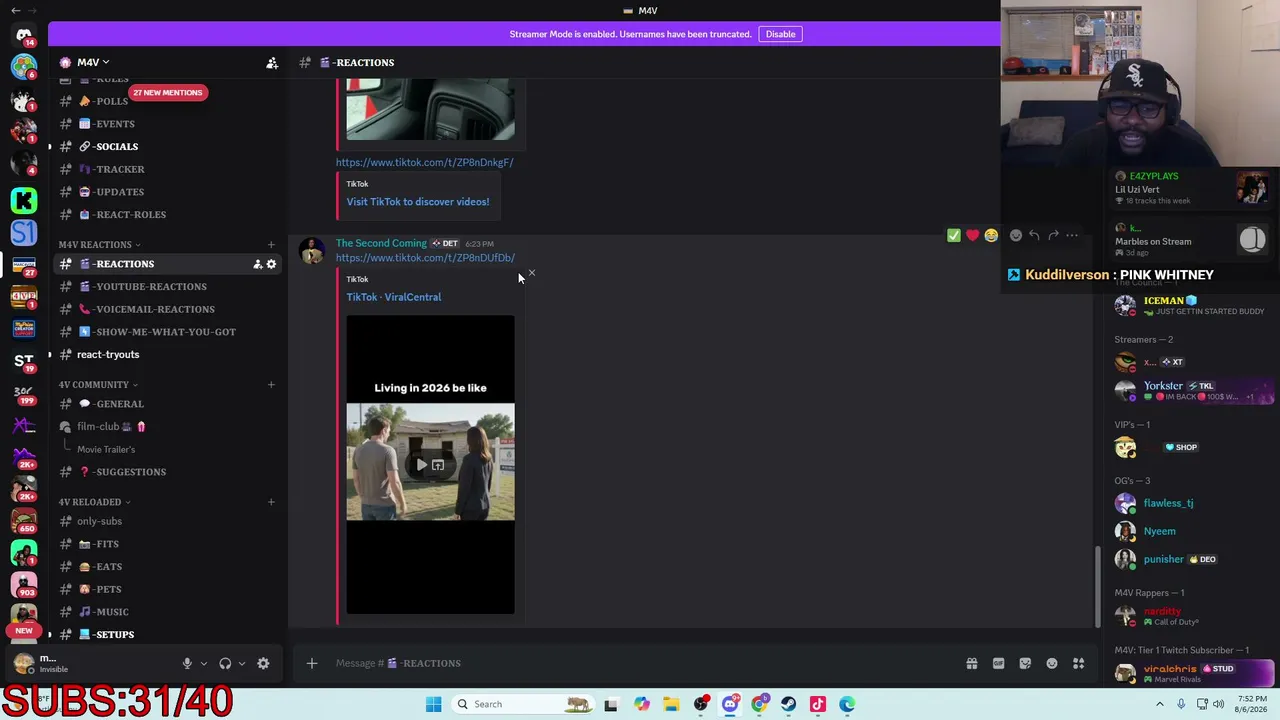Open Discord direct messages home icon
The width and height of the screenshot is (1280, 720).
[x=24, y=35]
